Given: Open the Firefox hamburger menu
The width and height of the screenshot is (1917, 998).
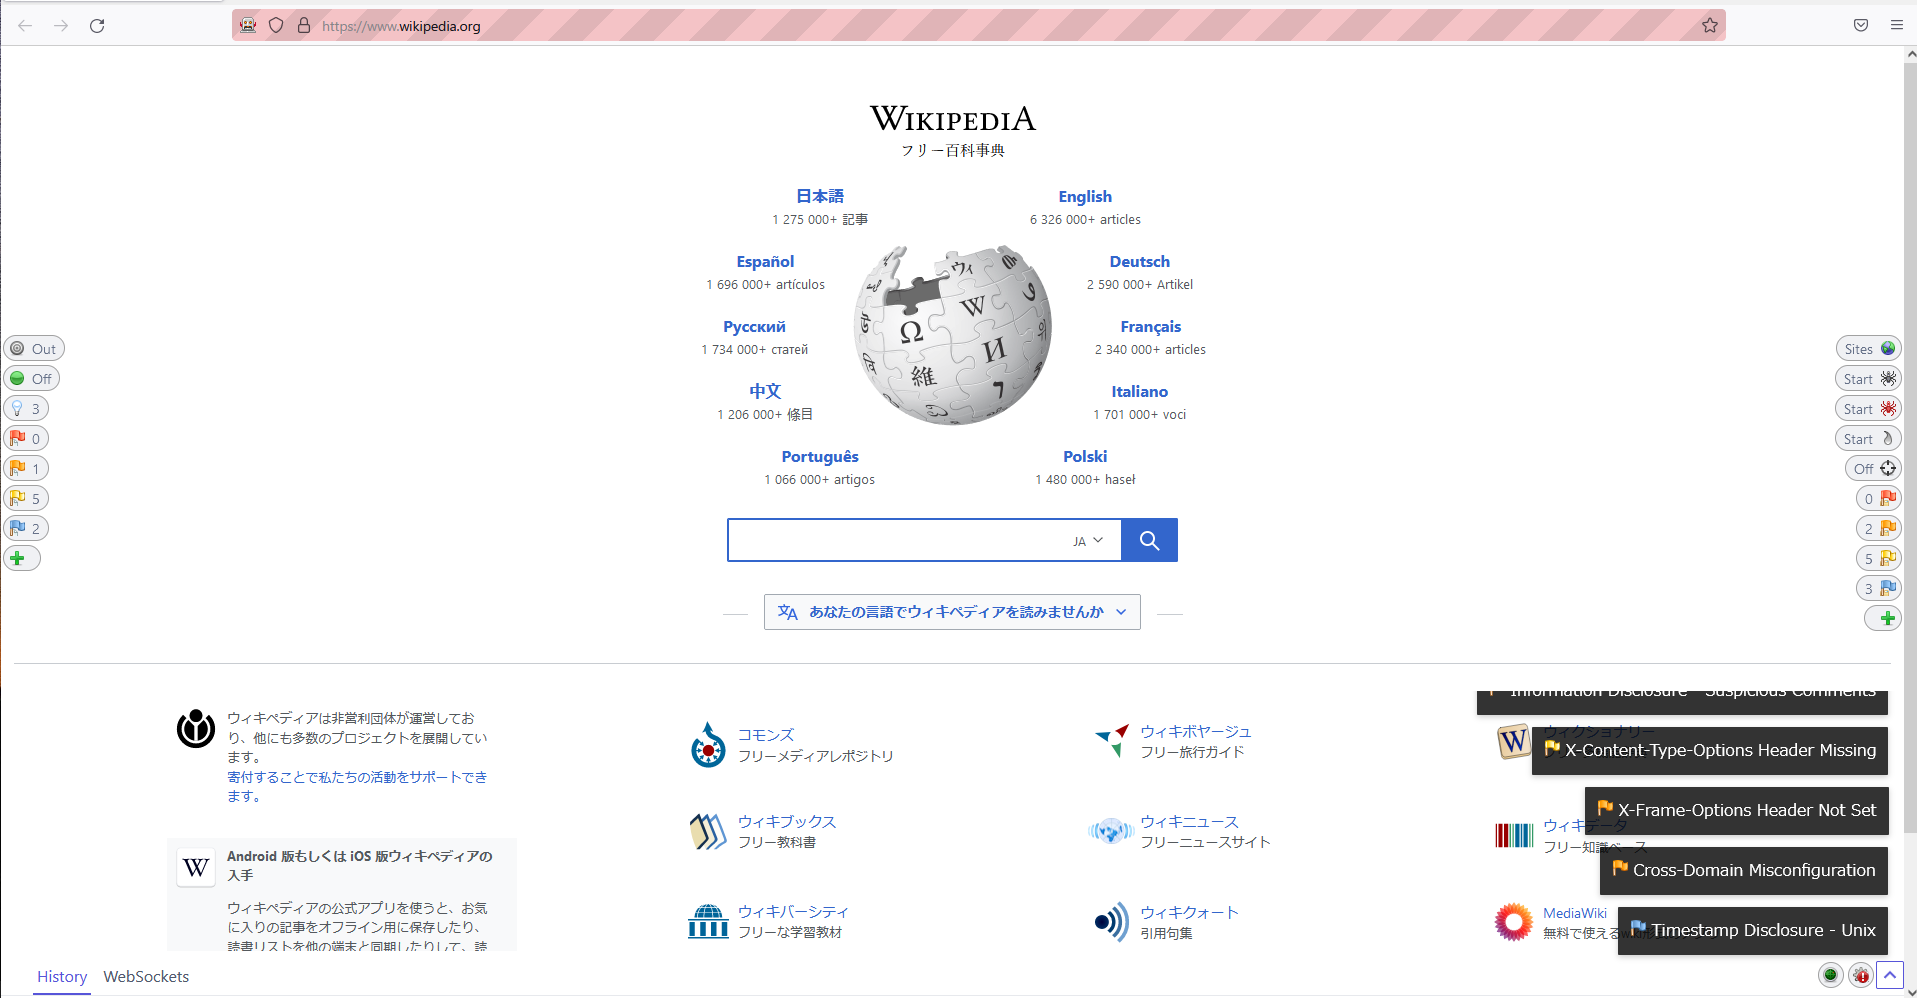Looking at the screenshot, I should 1897,26.
